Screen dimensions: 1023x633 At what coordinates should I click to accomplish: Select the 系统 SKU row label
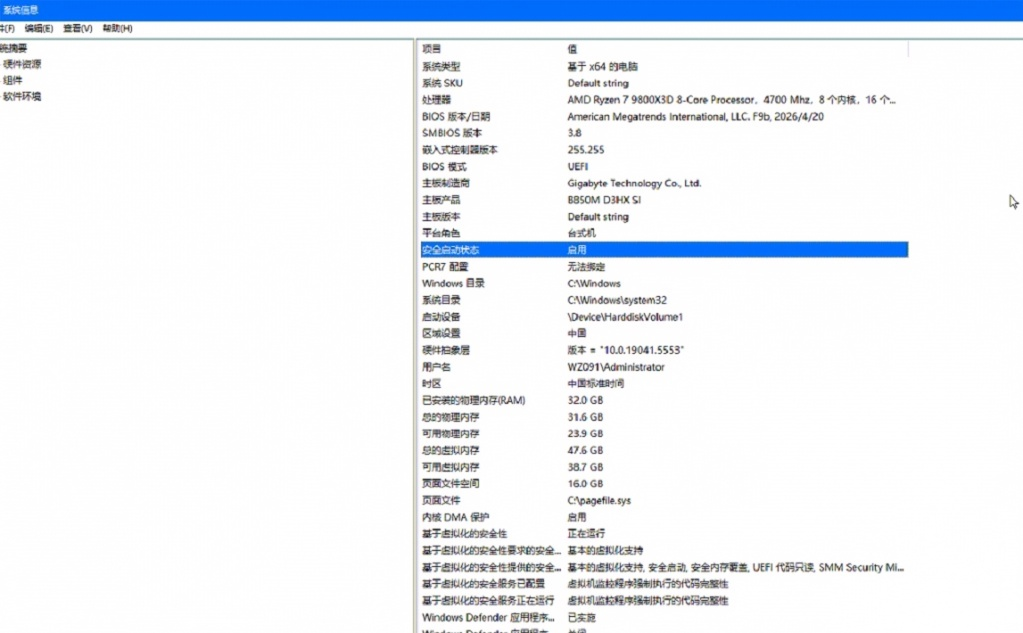[x=442, y=83]
